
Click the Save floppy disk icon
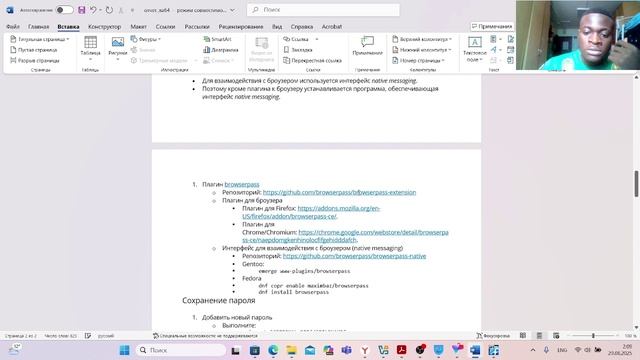(82, 10)
